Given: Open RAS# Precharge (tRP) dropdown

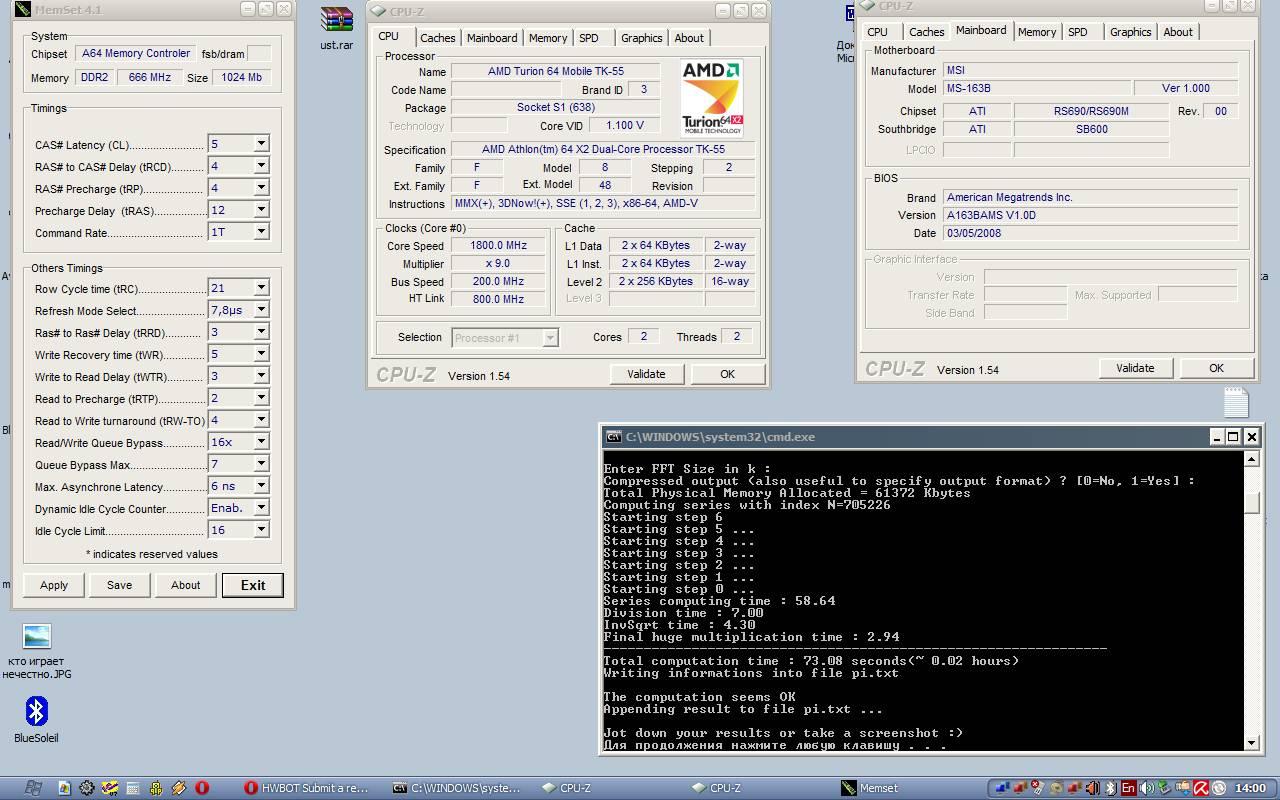Looking at the screenshot, I should tap(260, 188).
